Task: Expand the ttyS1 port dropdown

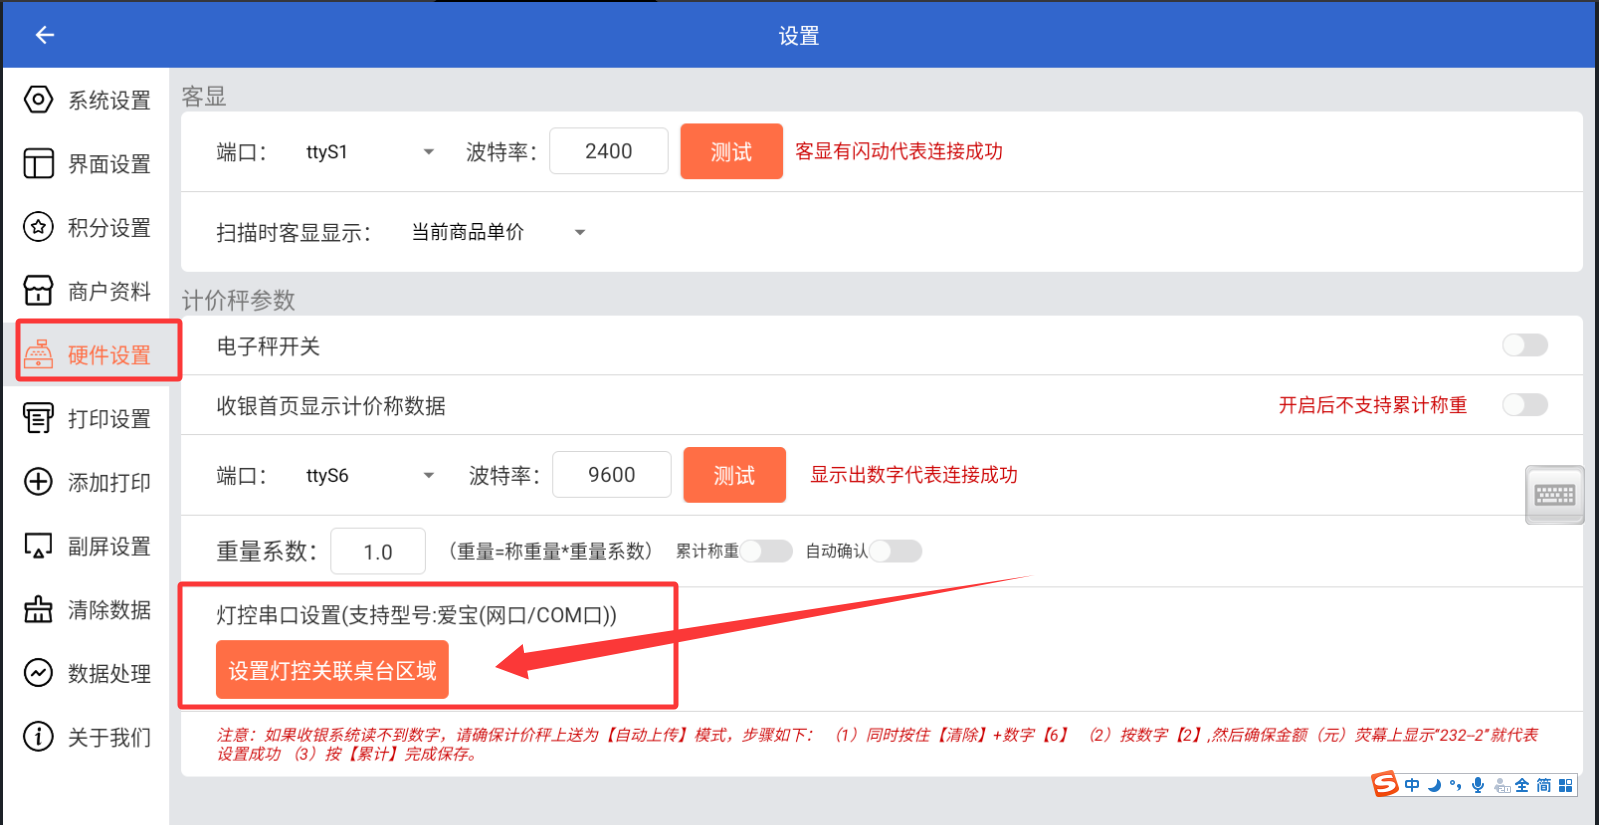Action: click(x=429, y=152)
